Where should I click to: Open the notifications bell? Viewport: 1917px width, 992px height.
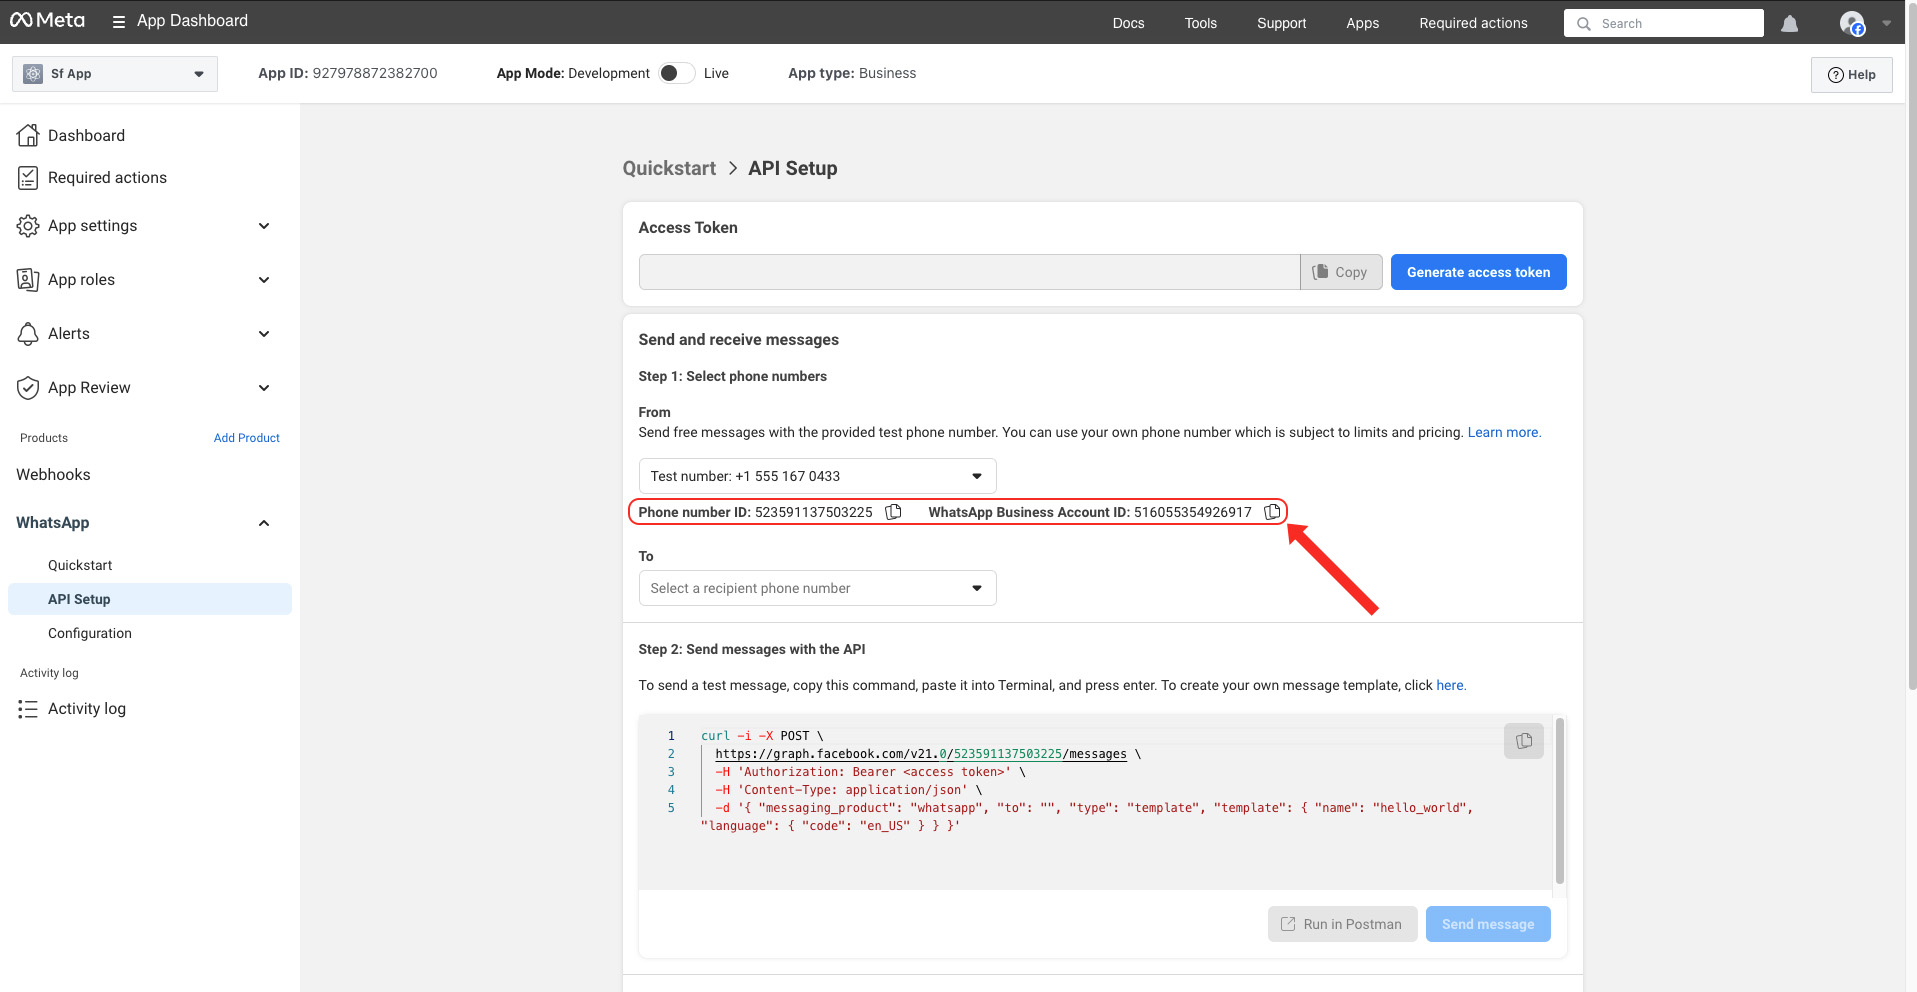tap(1789, 23)
